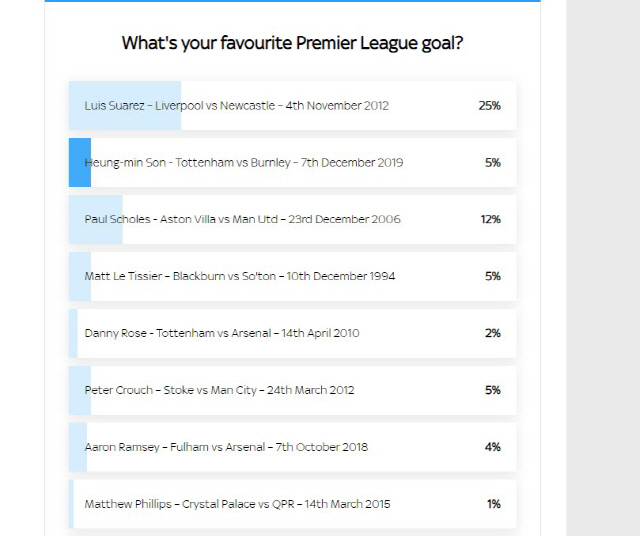The image size is (640, 536).
Task: Click the 5% result for Le Tissier
Action: 493,276
